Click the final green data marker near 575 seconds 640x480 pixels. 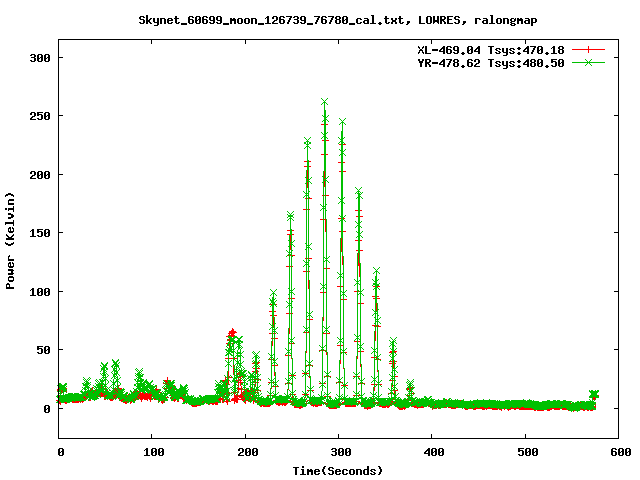click(x=594, y=394)
